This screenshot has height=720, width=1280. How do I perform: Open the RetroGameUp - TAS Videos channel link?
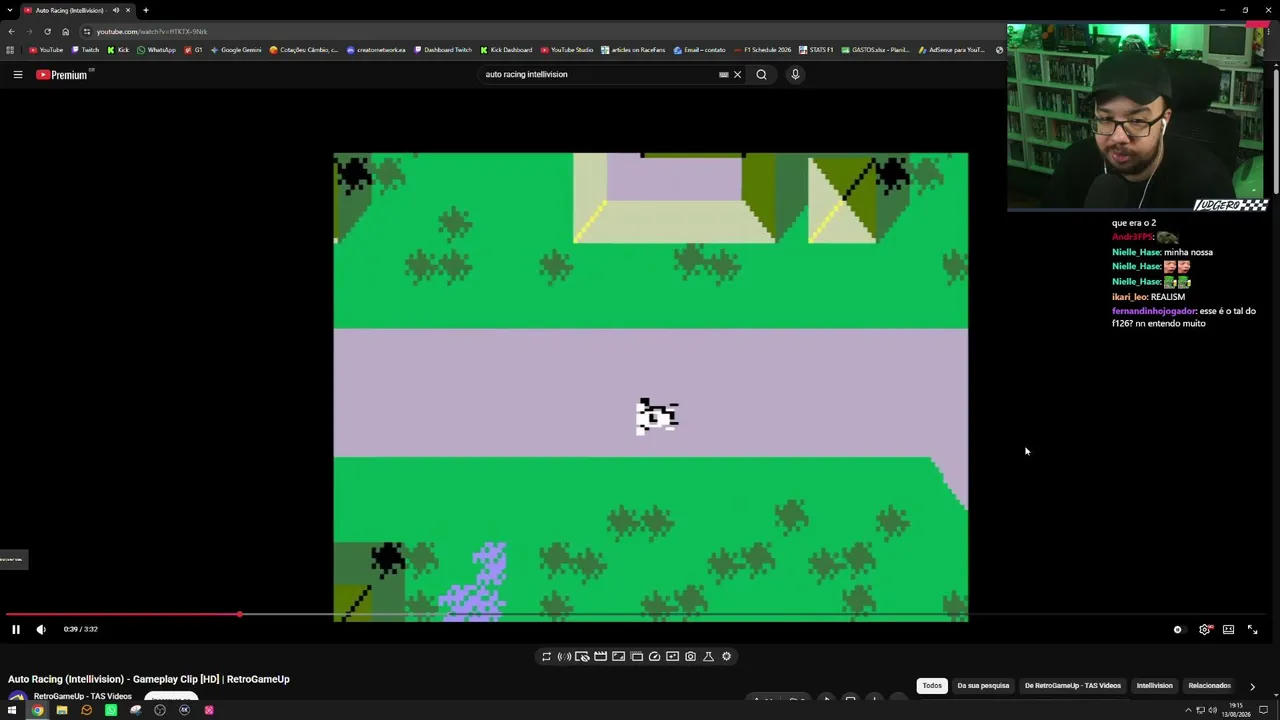[x=83, y=696]
